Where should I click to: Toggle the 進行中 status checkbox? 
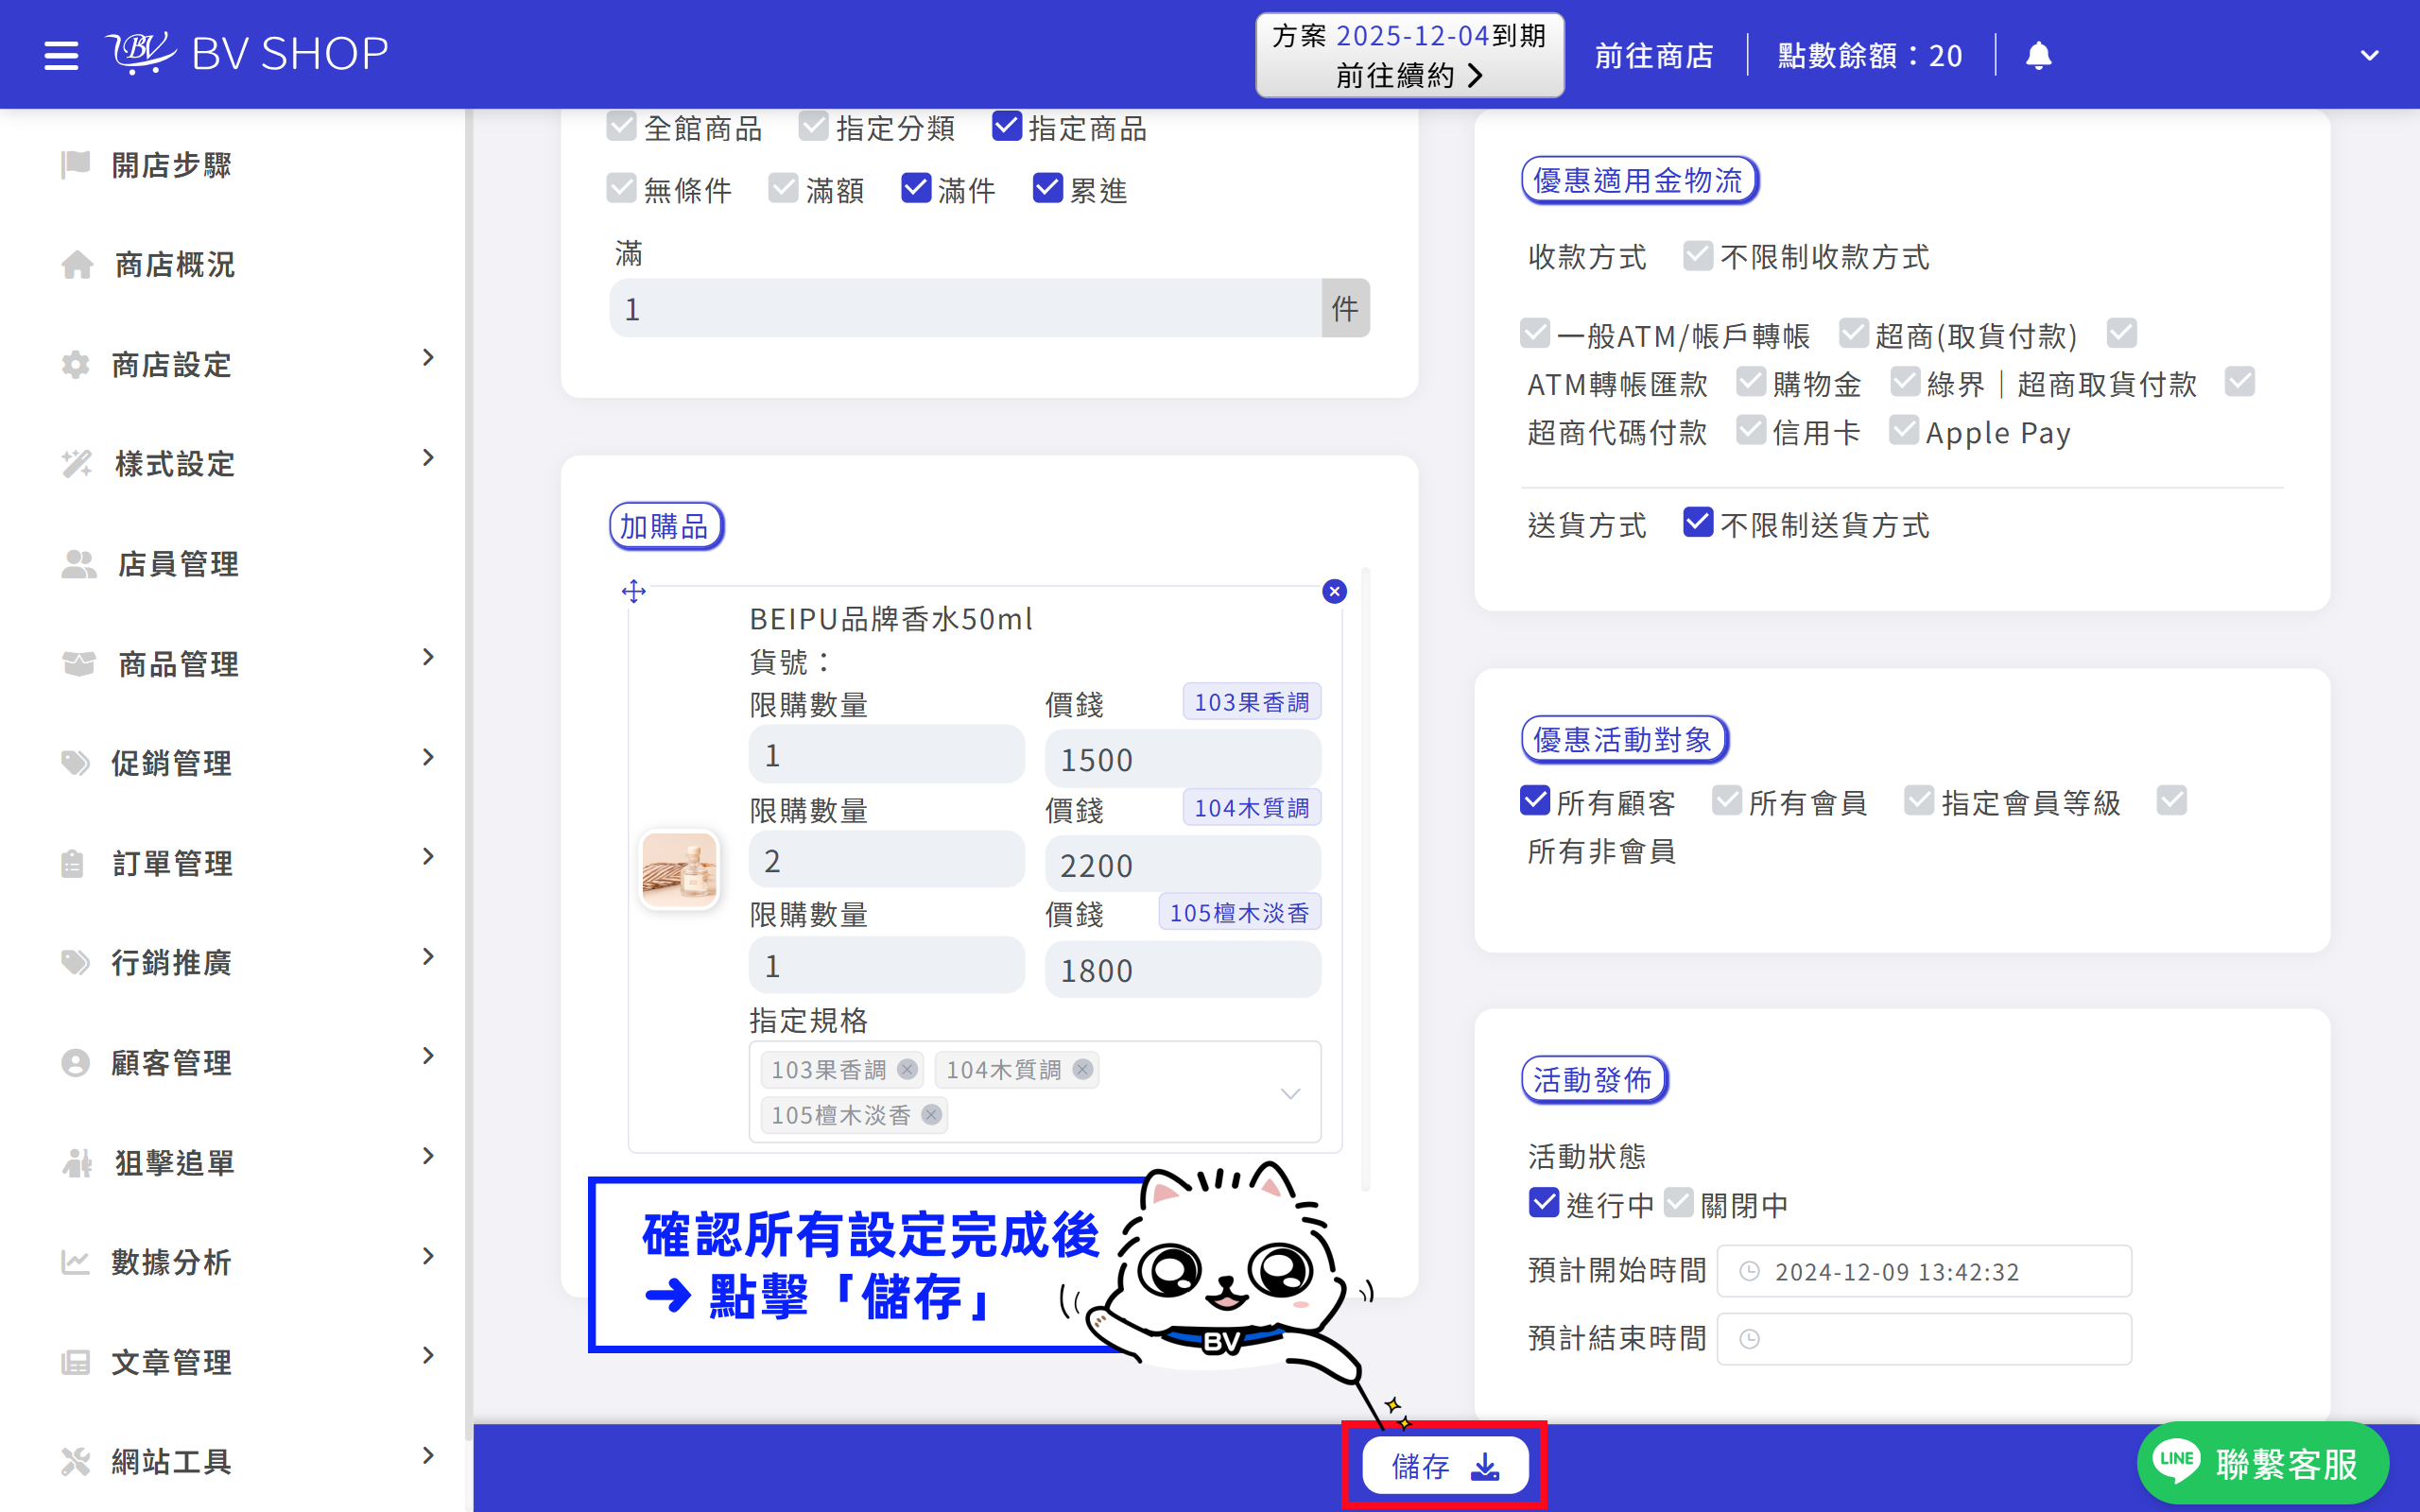(x=1544, y=1202)
